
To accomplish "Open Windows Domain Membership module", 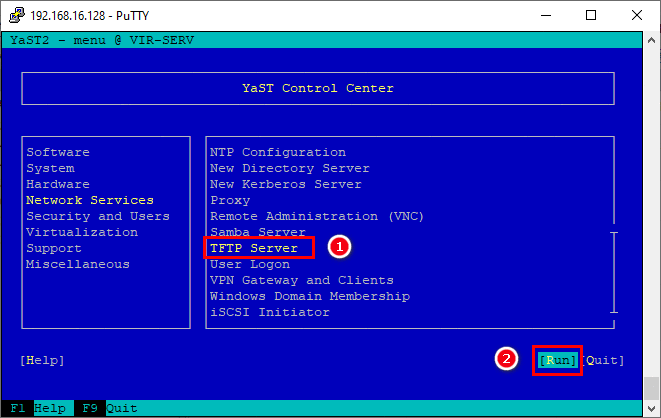I will pyautogui.click(x=310, y=296).
